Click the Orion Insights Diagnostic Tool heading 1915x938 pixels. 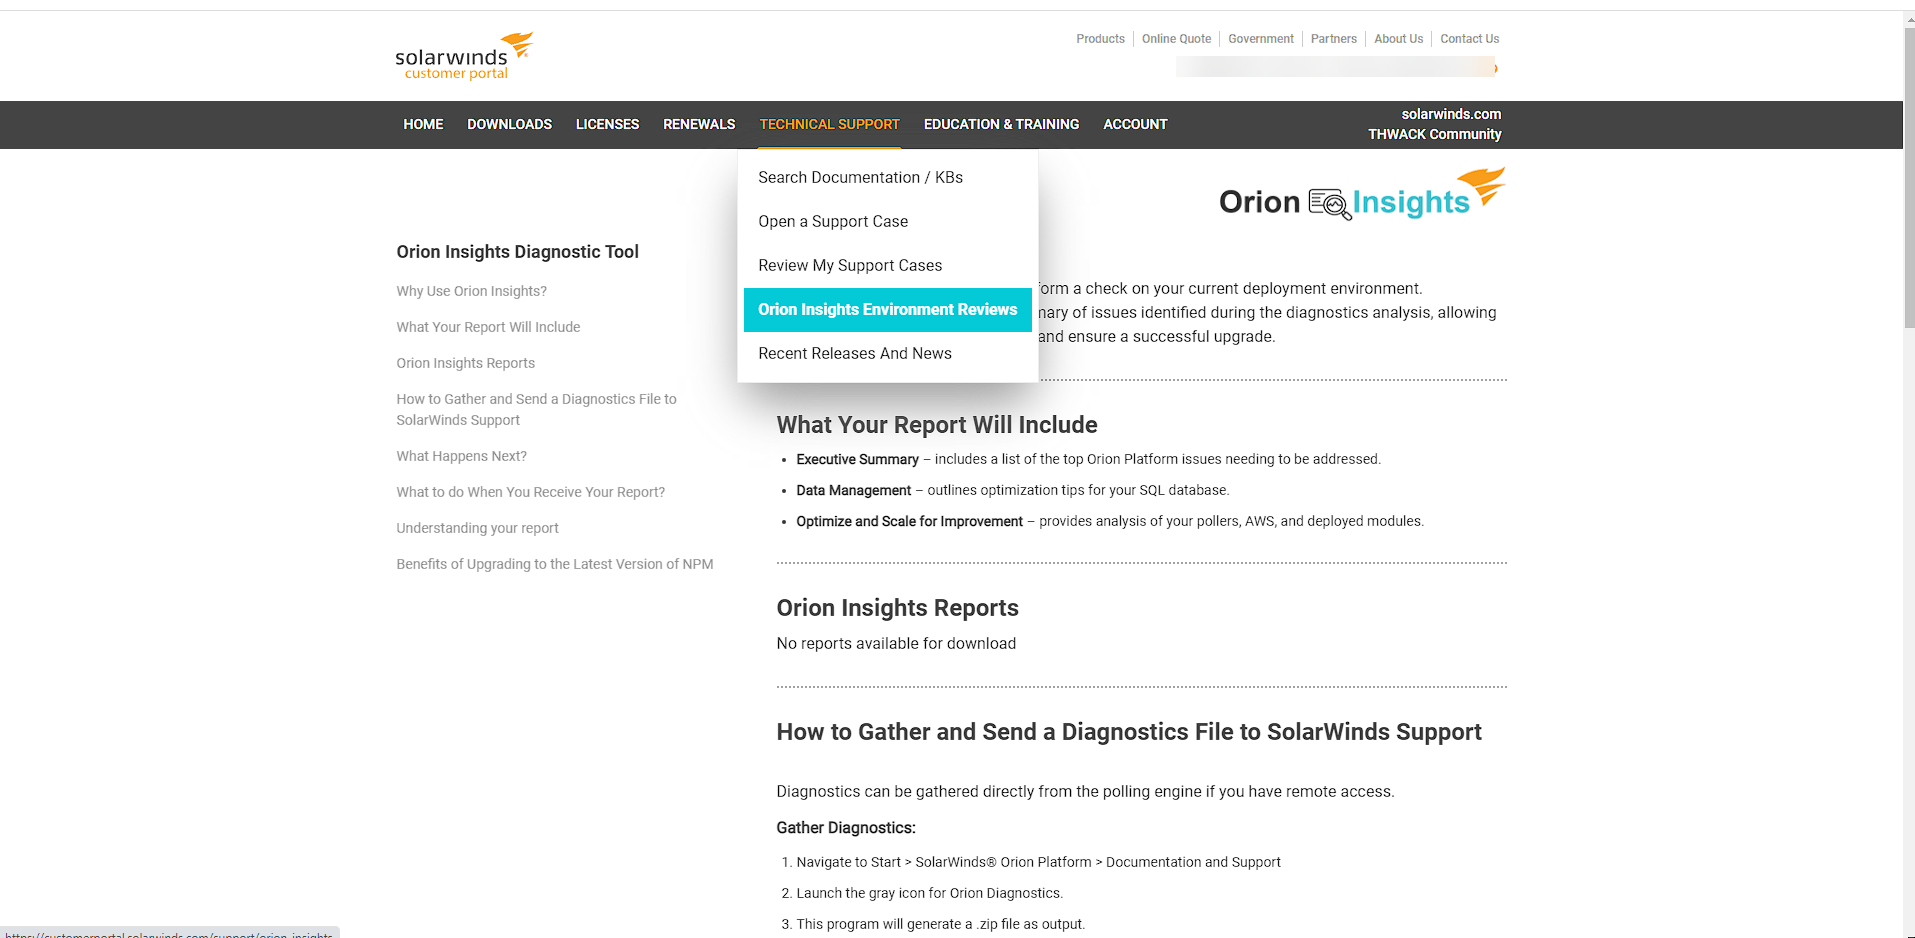pos(517,252)
